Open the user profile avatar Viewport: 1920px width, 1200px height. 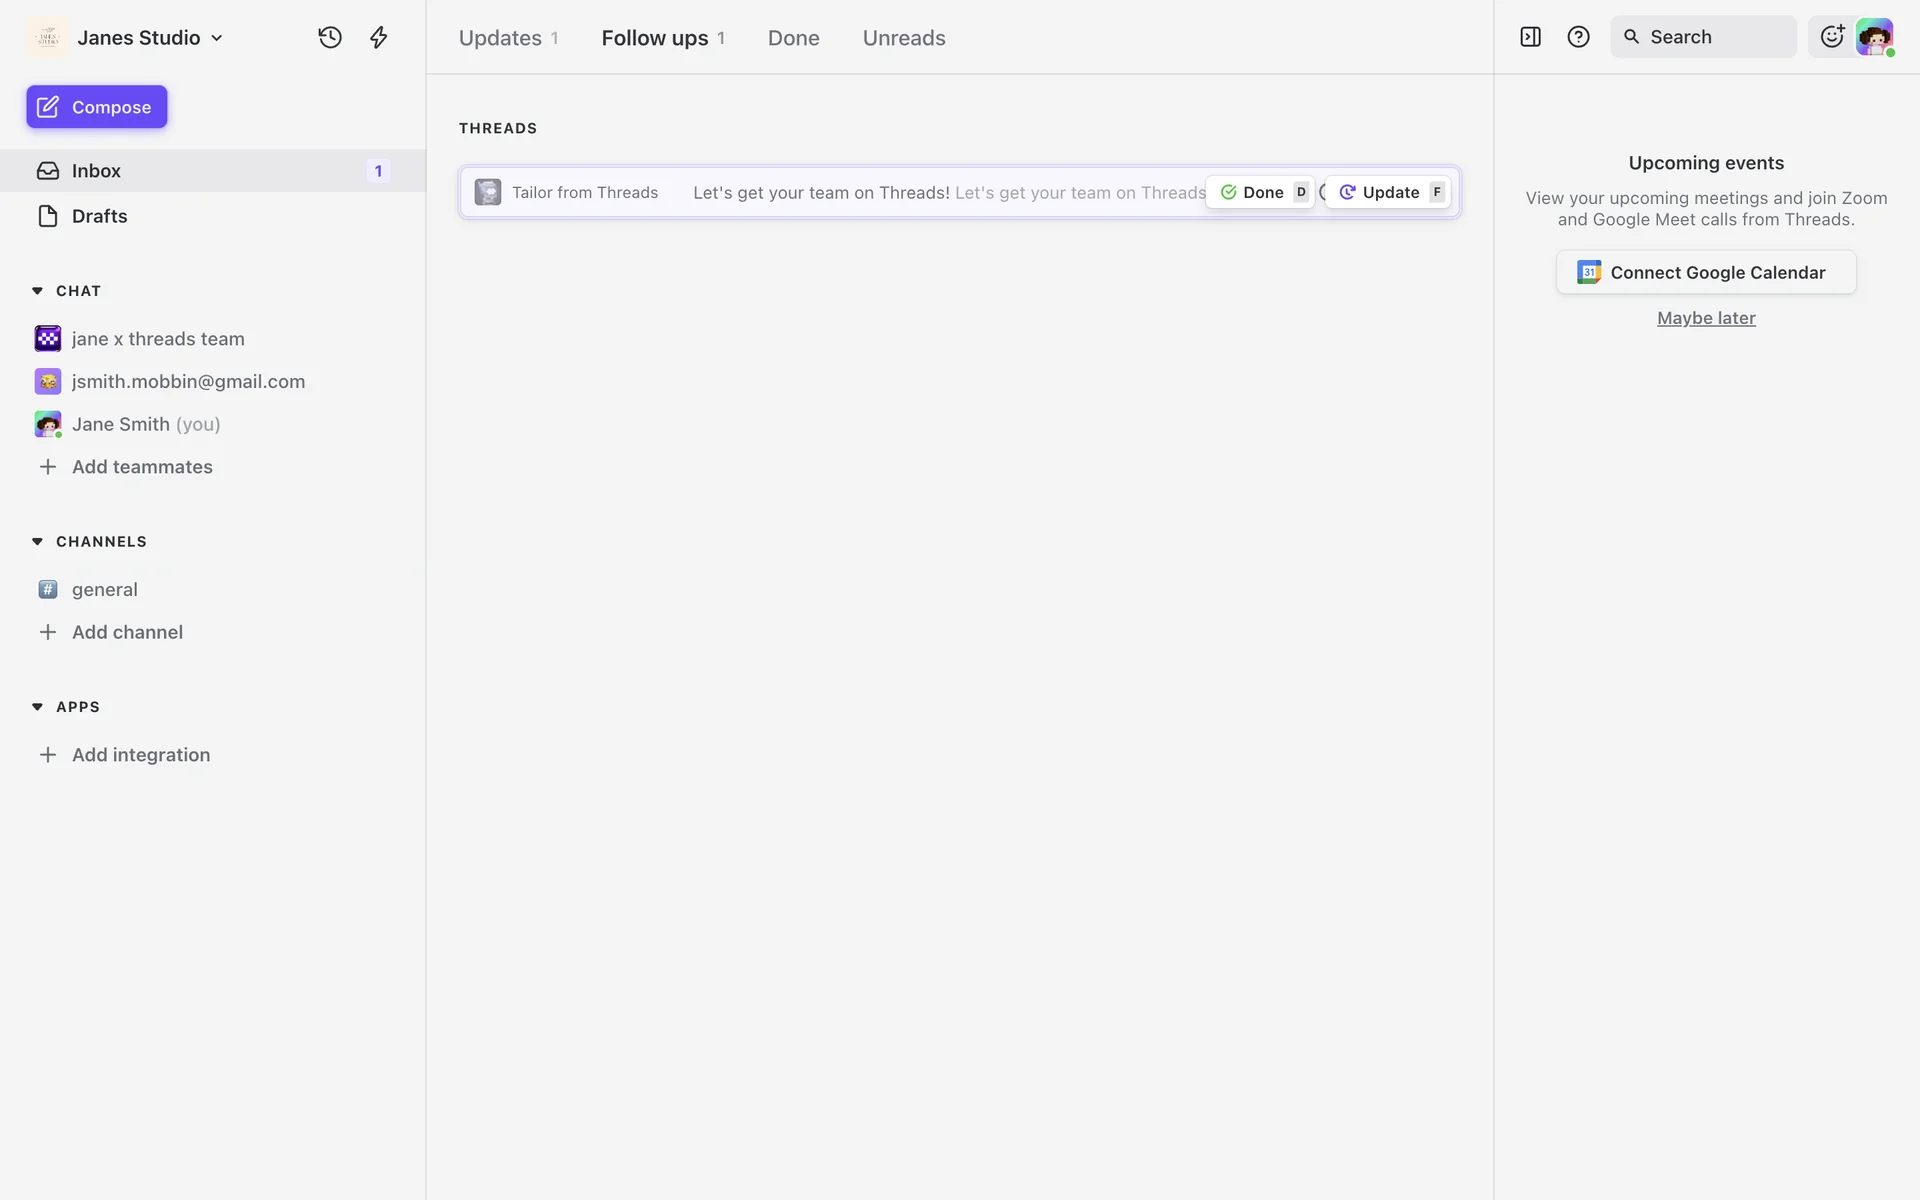(1875, 38)
